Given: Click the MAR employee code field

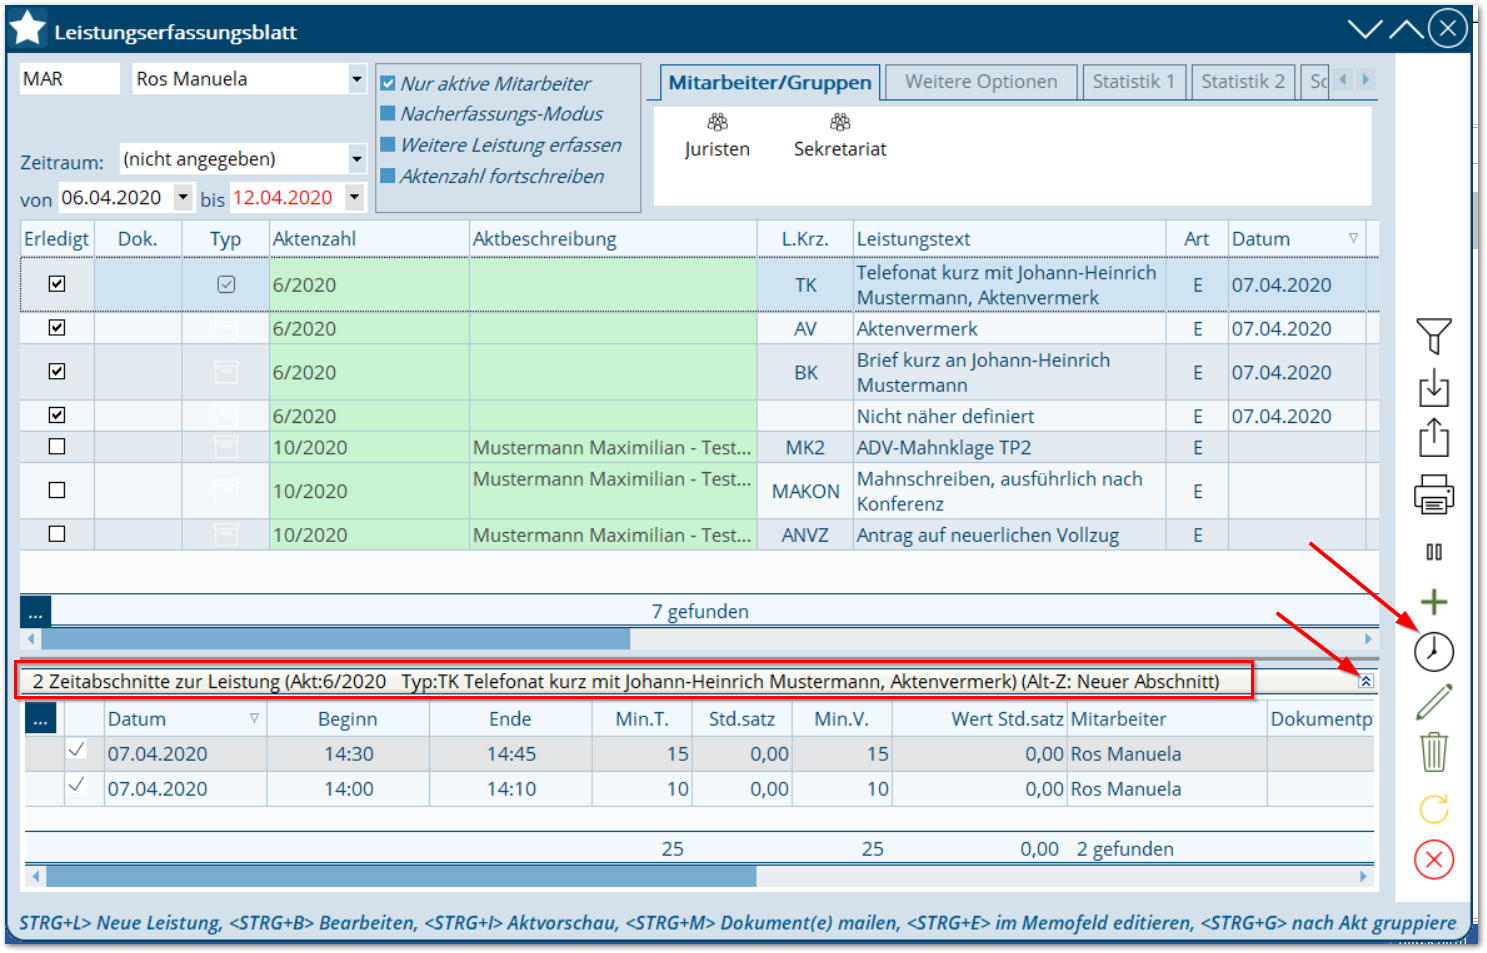Looking at the screenshot, I should (x=69, y=78).
